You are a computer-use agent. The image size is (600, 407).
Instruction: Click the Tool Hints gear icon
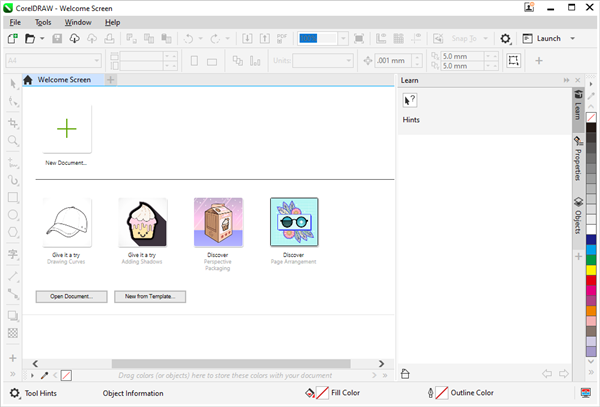pos(14,393)
